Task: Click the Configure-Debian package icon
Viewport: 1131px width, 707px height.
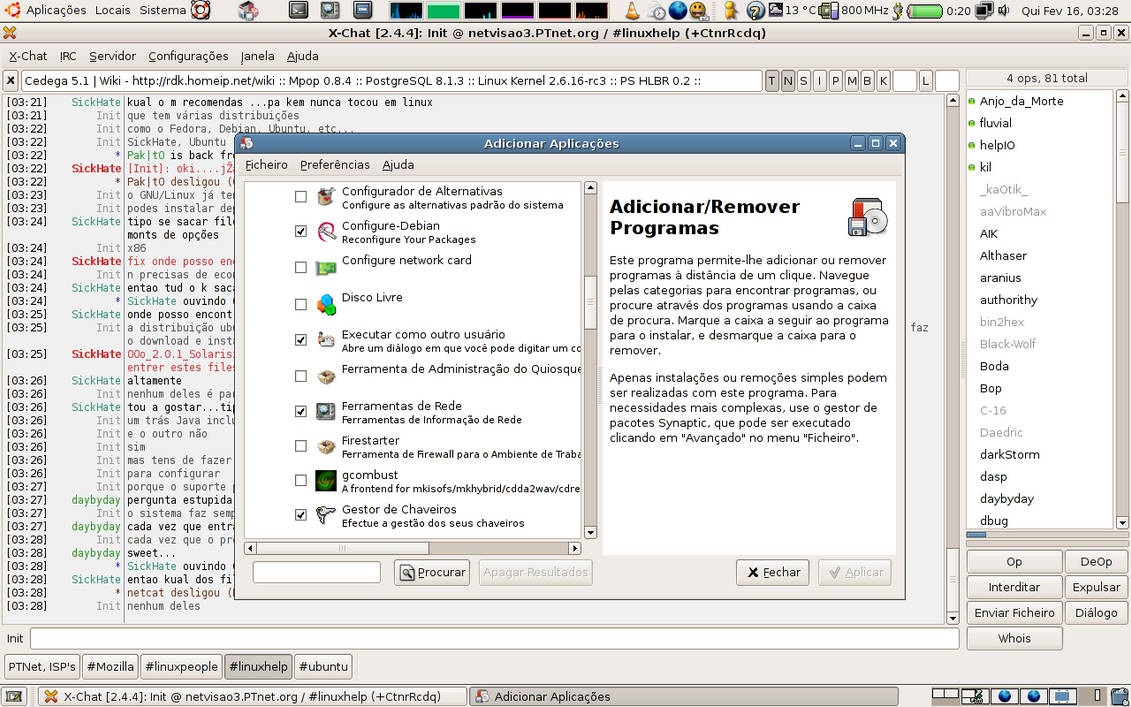Action: [x=326, y=230]
